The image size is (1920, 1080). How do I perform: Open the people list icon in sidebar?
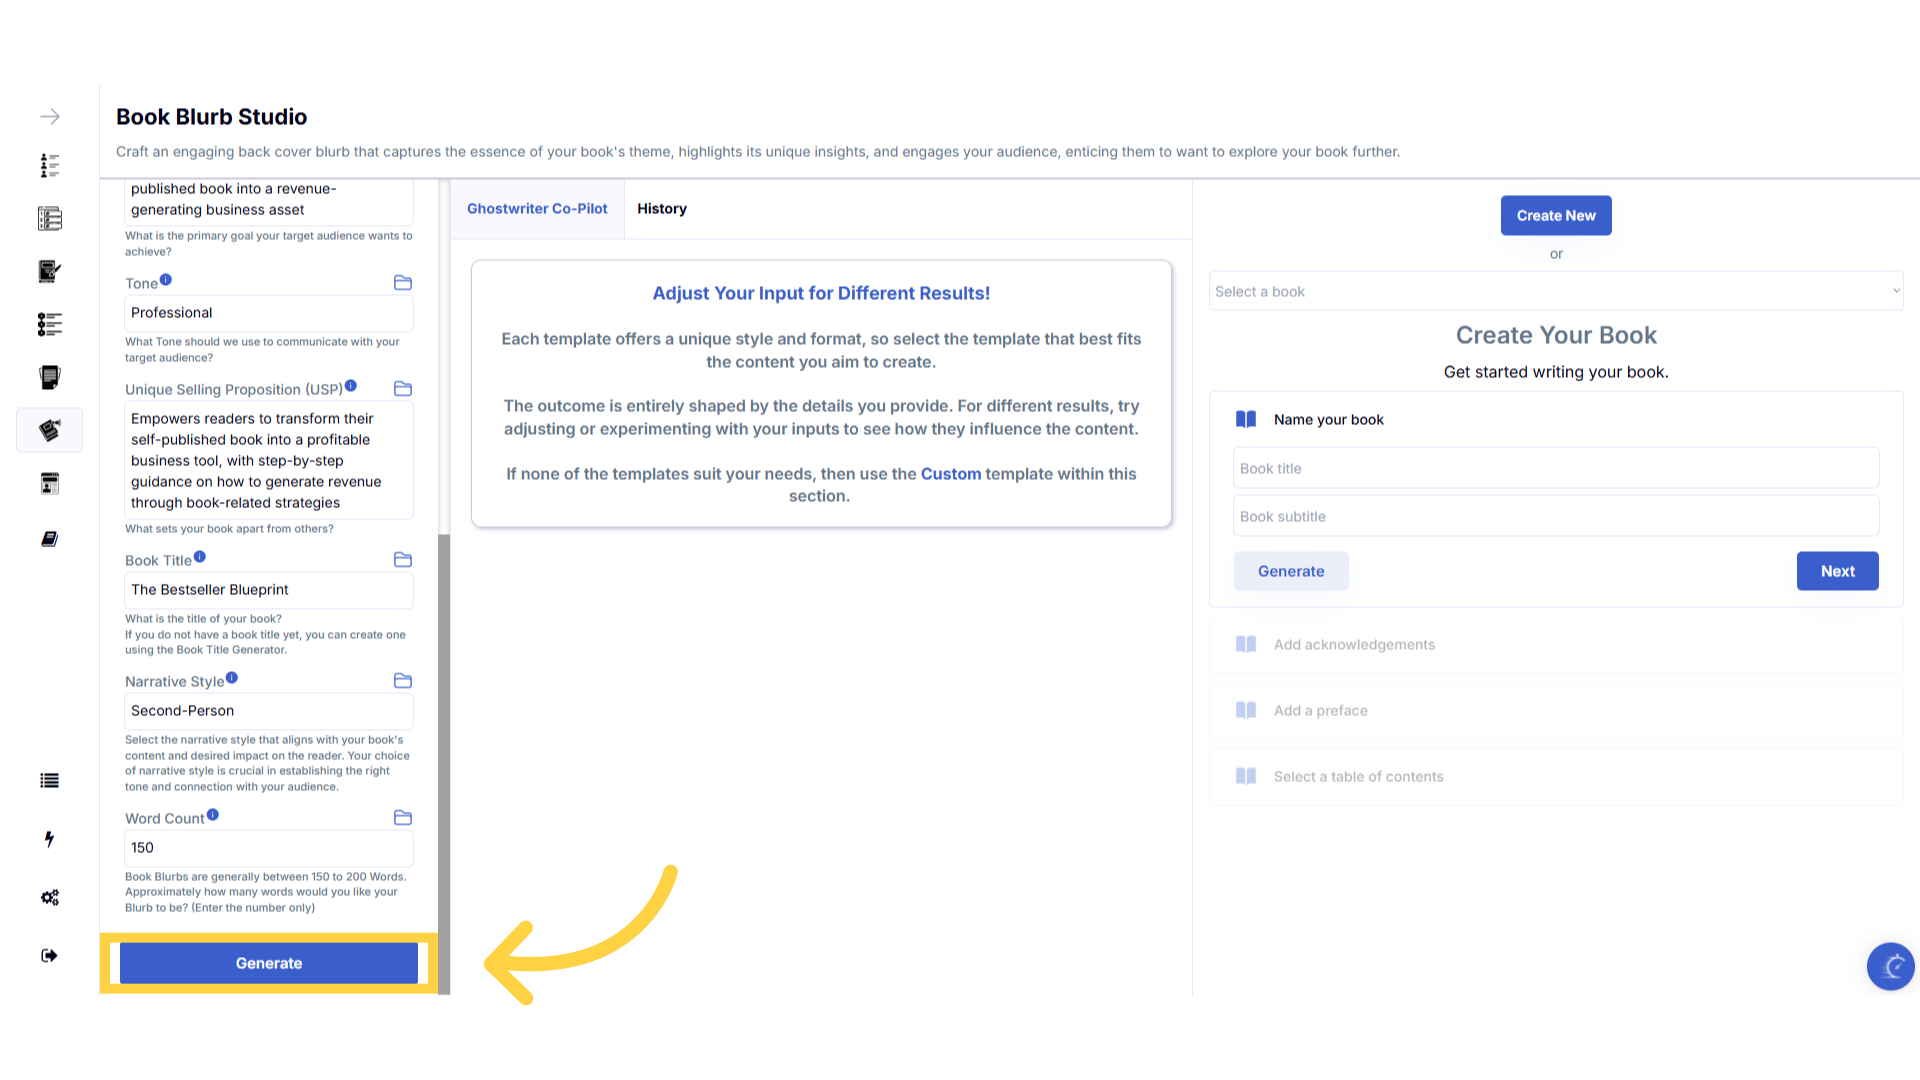click(50, 166)
